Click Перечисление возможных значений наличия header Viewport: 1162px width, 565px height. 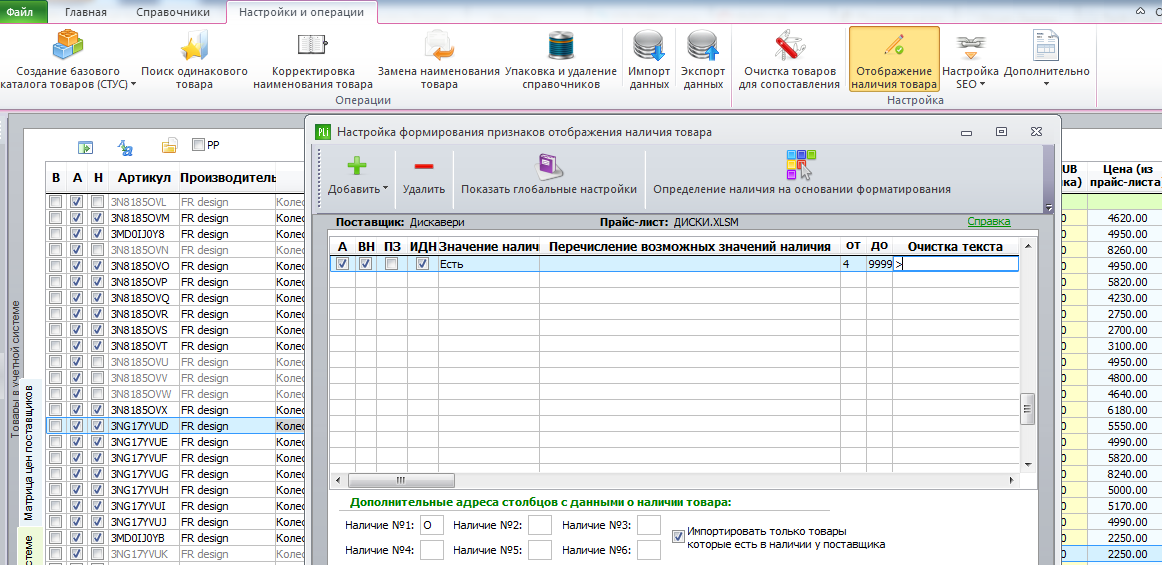click(690, 246)
